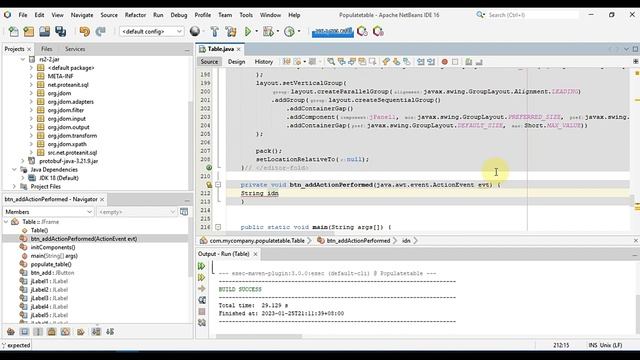Click the blue memory usage bar

tap(332, 32)
